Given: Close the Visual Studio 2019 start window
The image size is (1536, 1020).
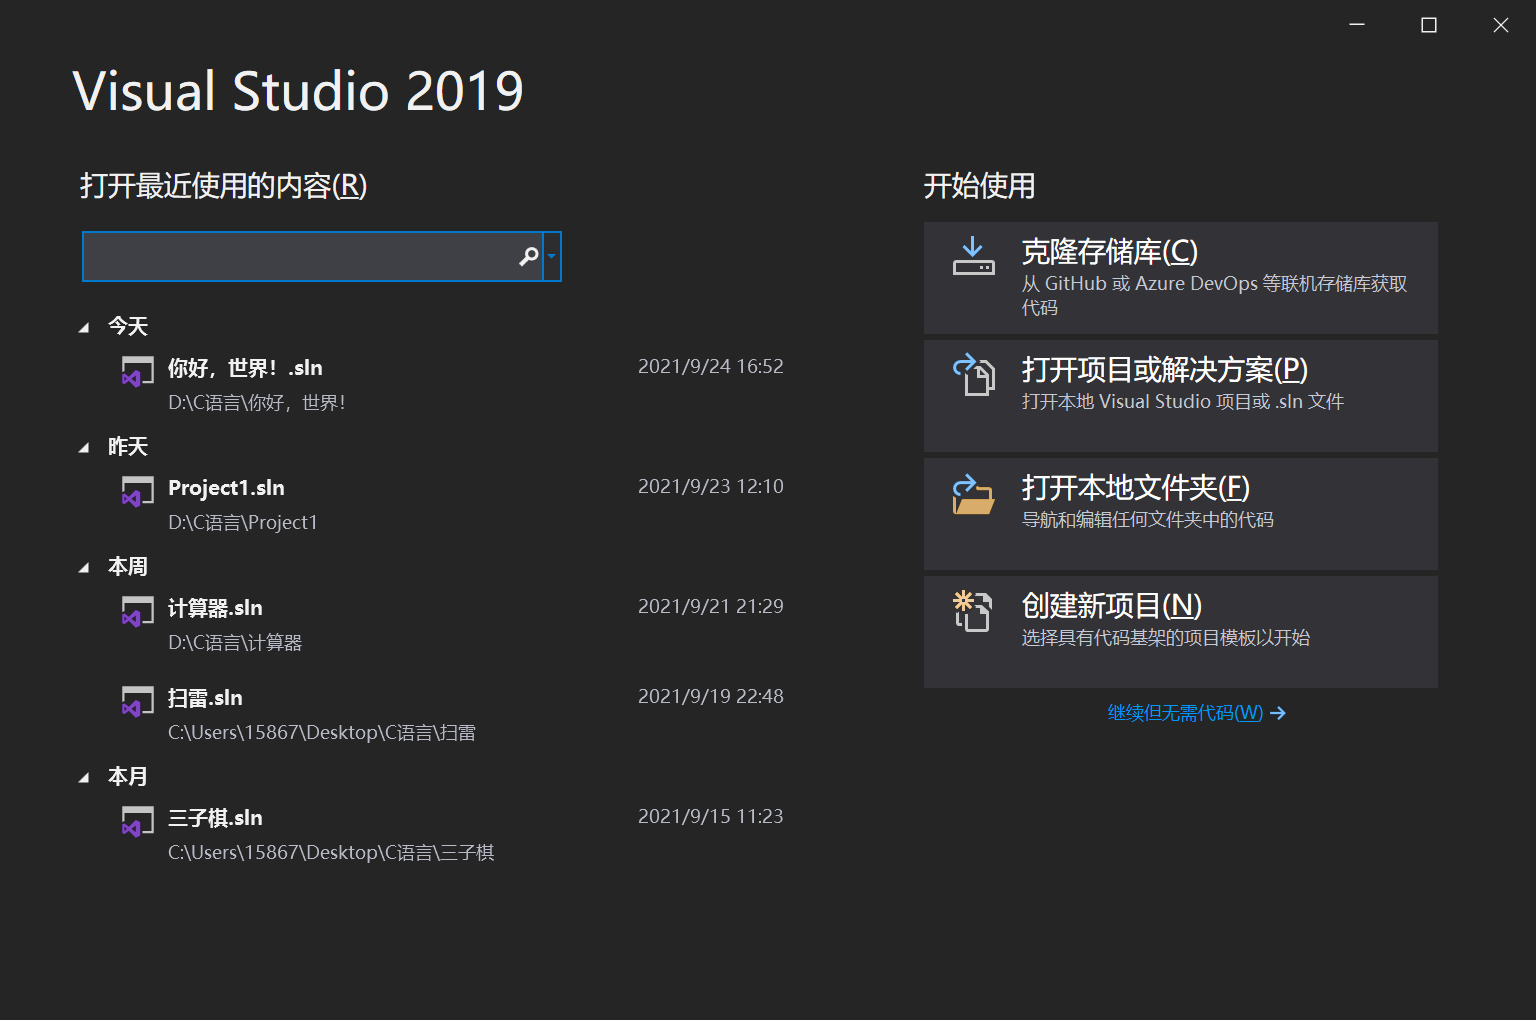Looking at the screenshot, I should 1501,25.
